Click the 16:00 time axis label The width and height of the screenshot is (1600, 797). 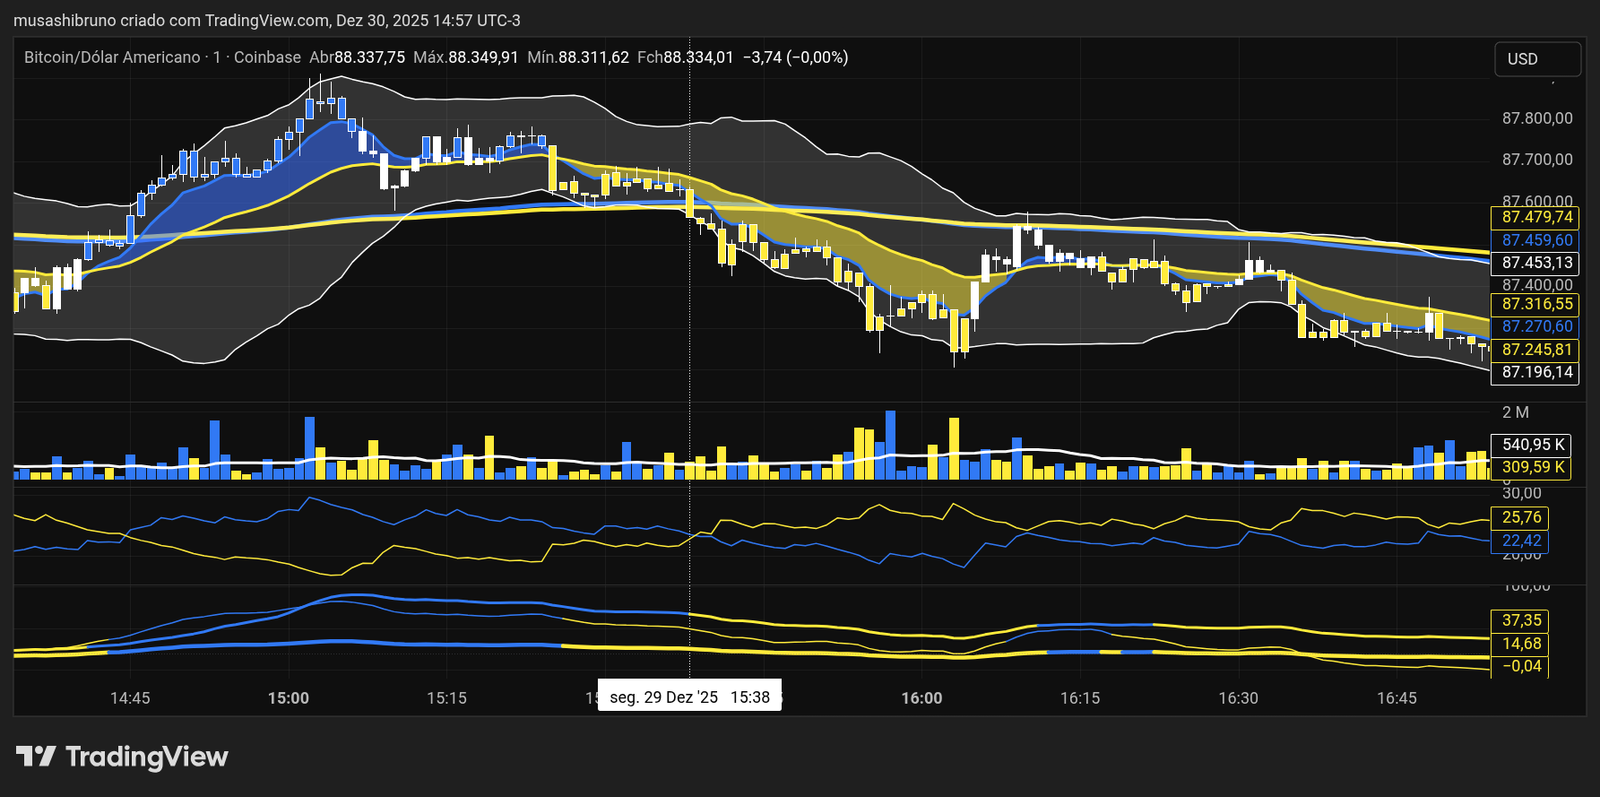pyautogui.click(x=921, y=698)
